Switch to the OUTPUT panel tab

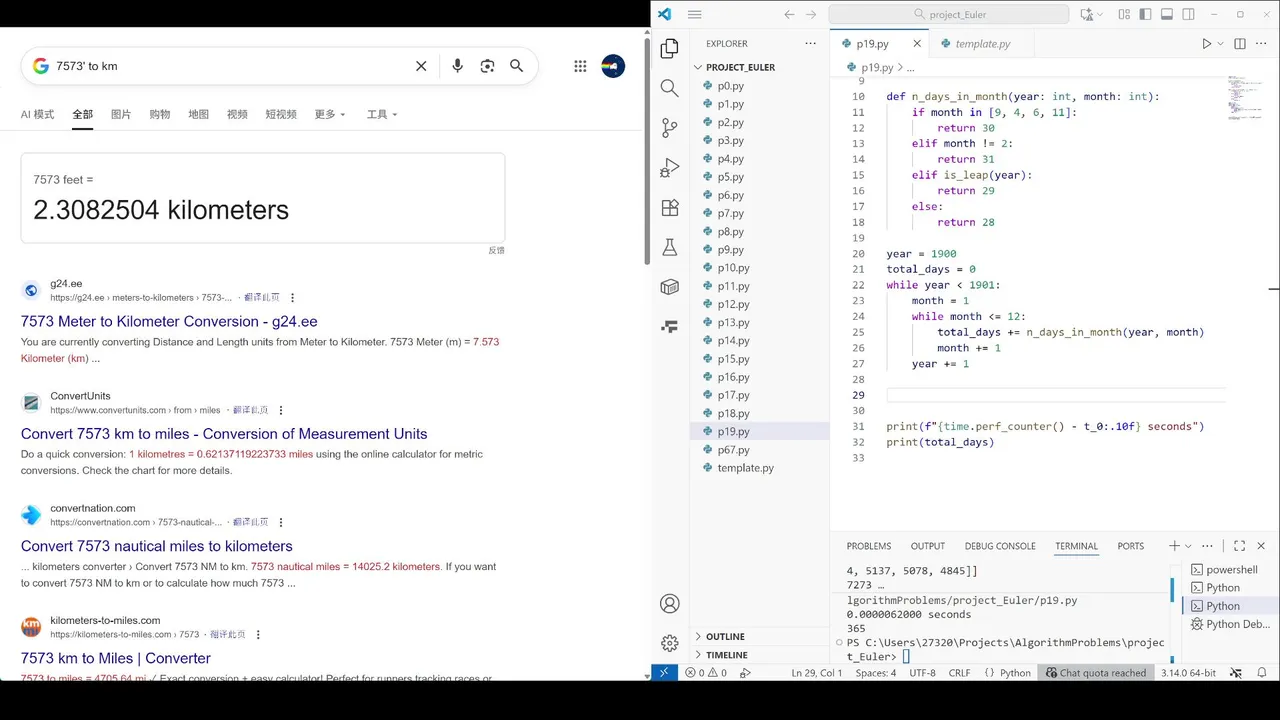(927, 546)
